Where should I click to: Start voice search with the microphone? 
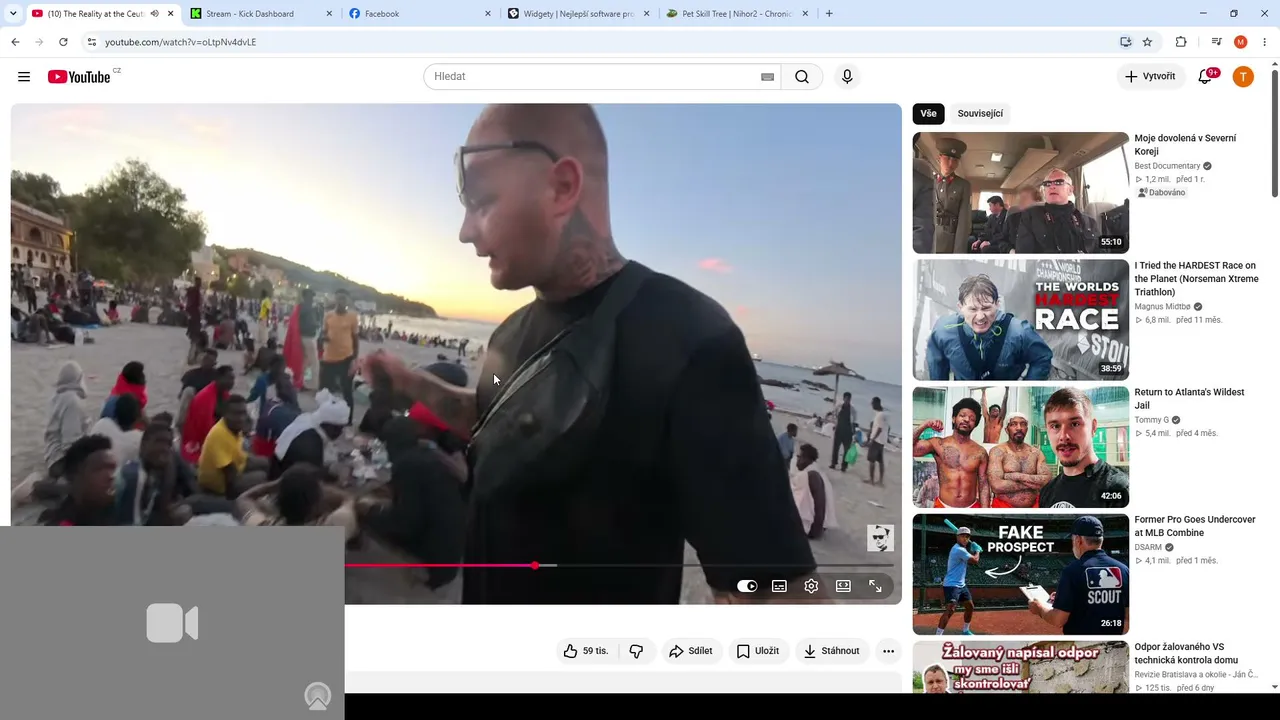[847, 77]
